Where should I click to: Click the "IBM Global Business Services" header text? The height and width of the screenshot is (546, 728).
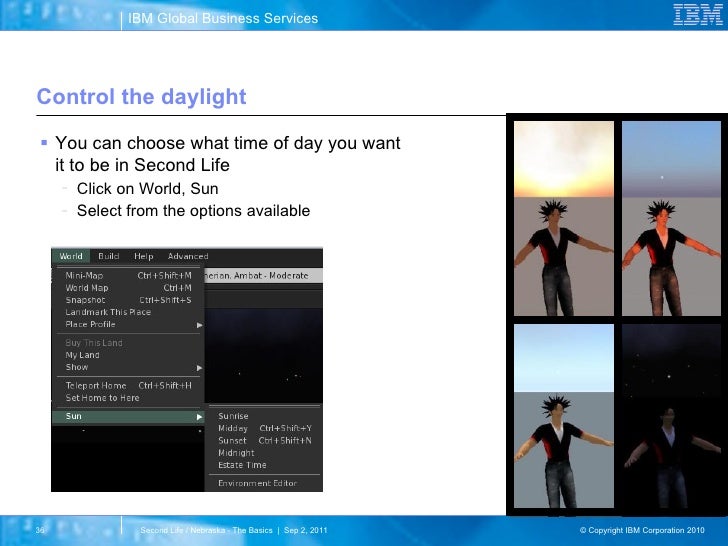tap(223, 18)
